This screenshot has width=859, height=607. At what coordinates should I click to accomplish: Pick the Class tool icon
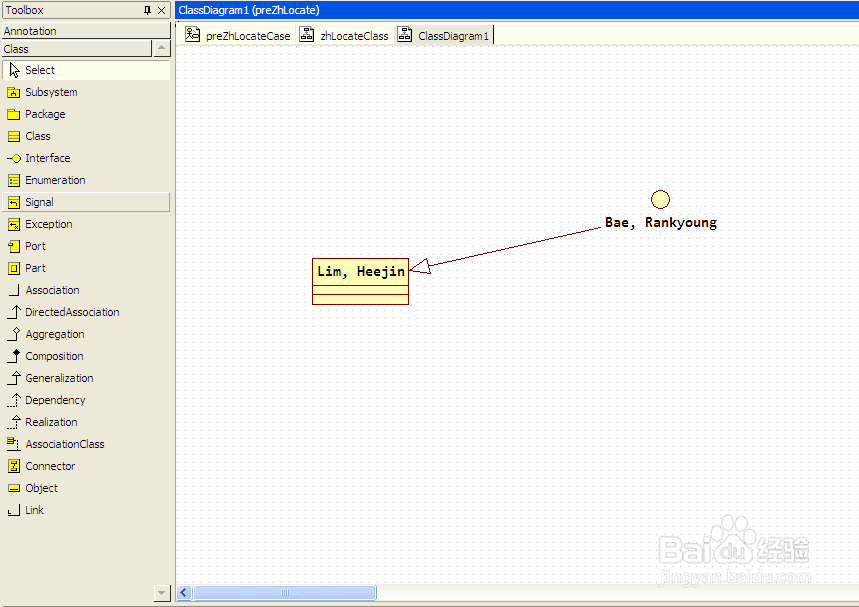point(14,136)
